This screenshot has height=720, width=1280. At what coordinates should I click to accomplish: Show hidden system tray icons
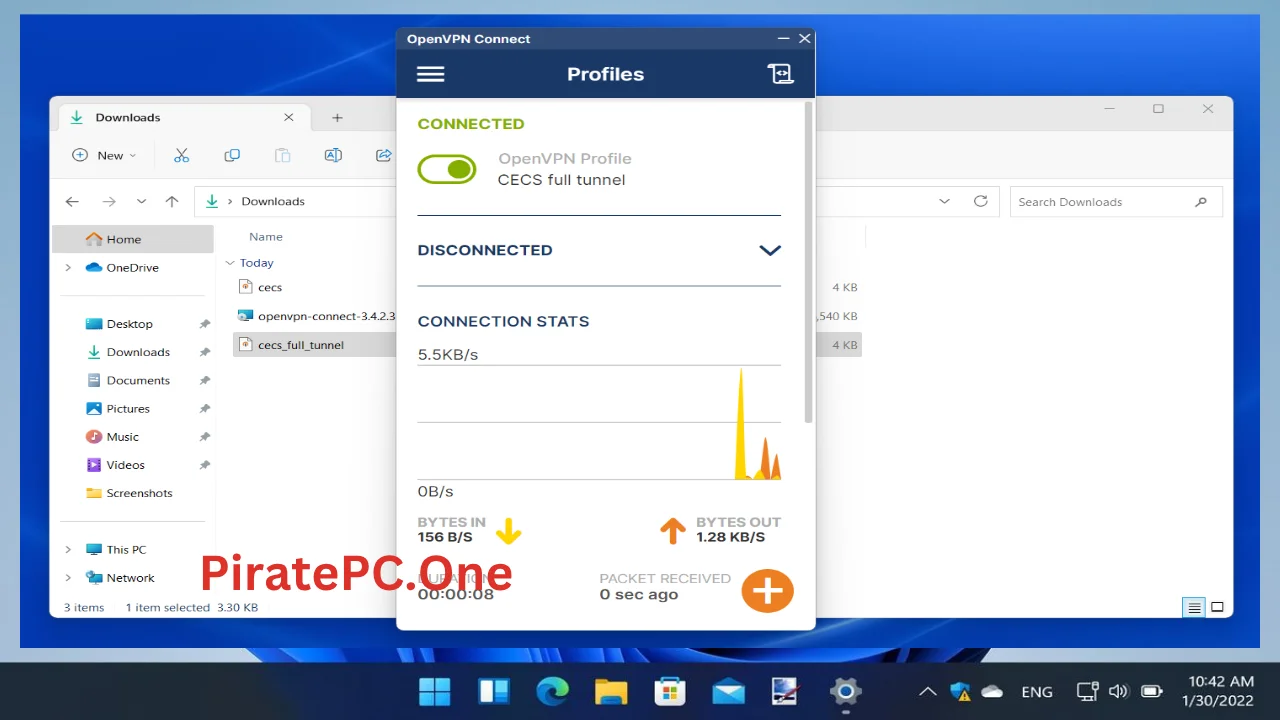pos(927,691)
